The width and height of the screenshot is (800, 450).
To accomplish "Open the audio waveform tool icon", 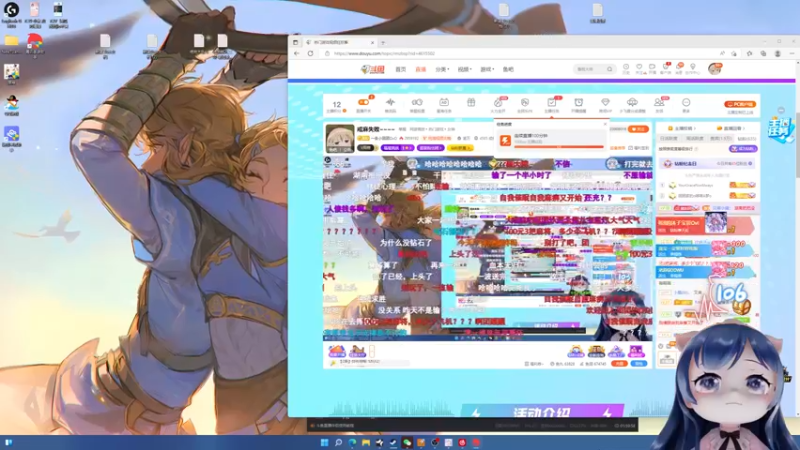I will coord(390,103).
